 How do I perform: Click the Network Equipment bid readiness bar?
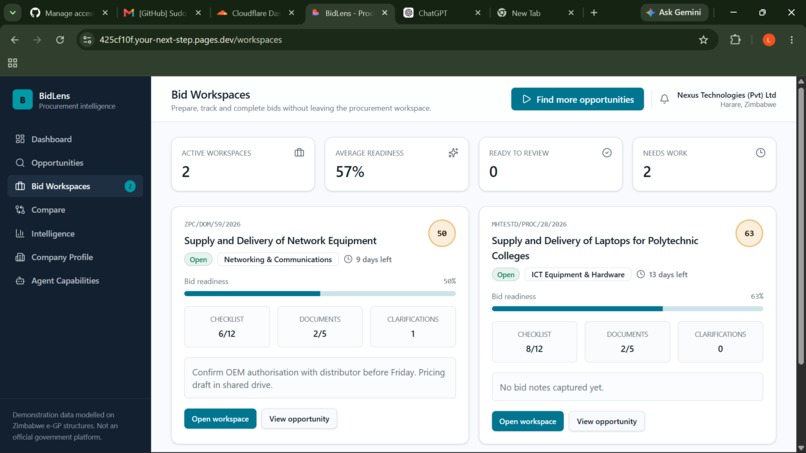pos(320,294)
